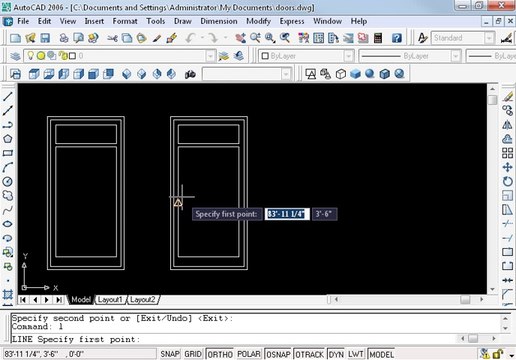Screen dimensions: 516x360
Task: Click the Mirror modify tool
Action: [x=507, y=125]
